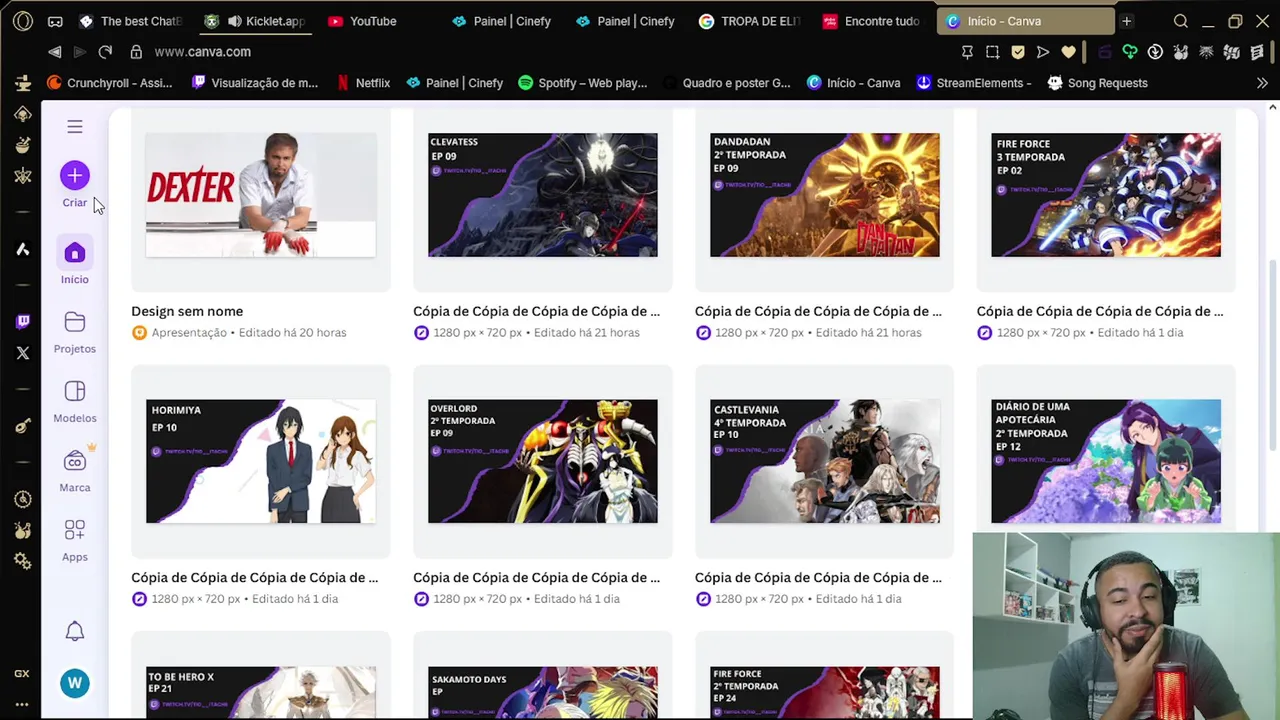Open Visualização de m... Twitch bookmark

coord(254,83)
